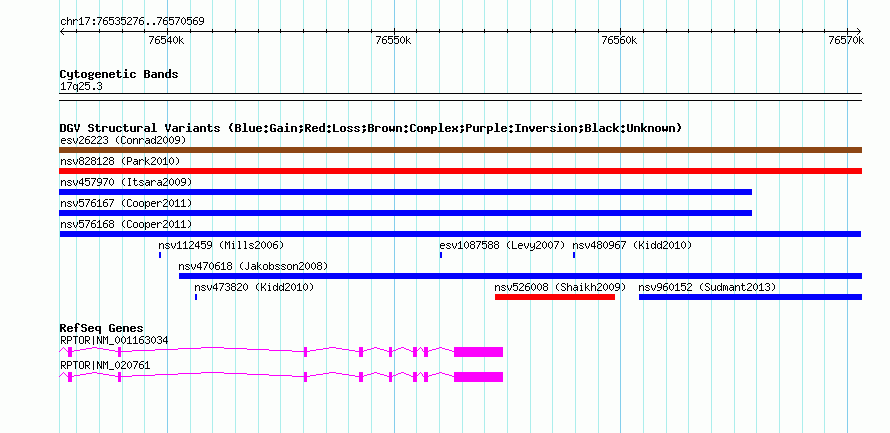Click the RefSeq Genes track title
This screenshot has height=433, width=890.
pos(102,328)
